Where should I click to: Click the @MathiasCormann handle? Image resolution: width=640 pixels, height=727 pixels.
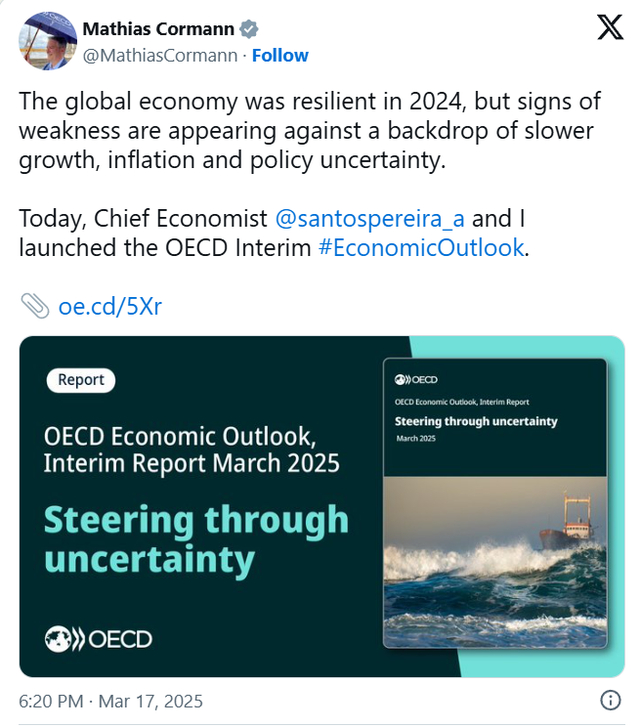(x=159, y=55)
